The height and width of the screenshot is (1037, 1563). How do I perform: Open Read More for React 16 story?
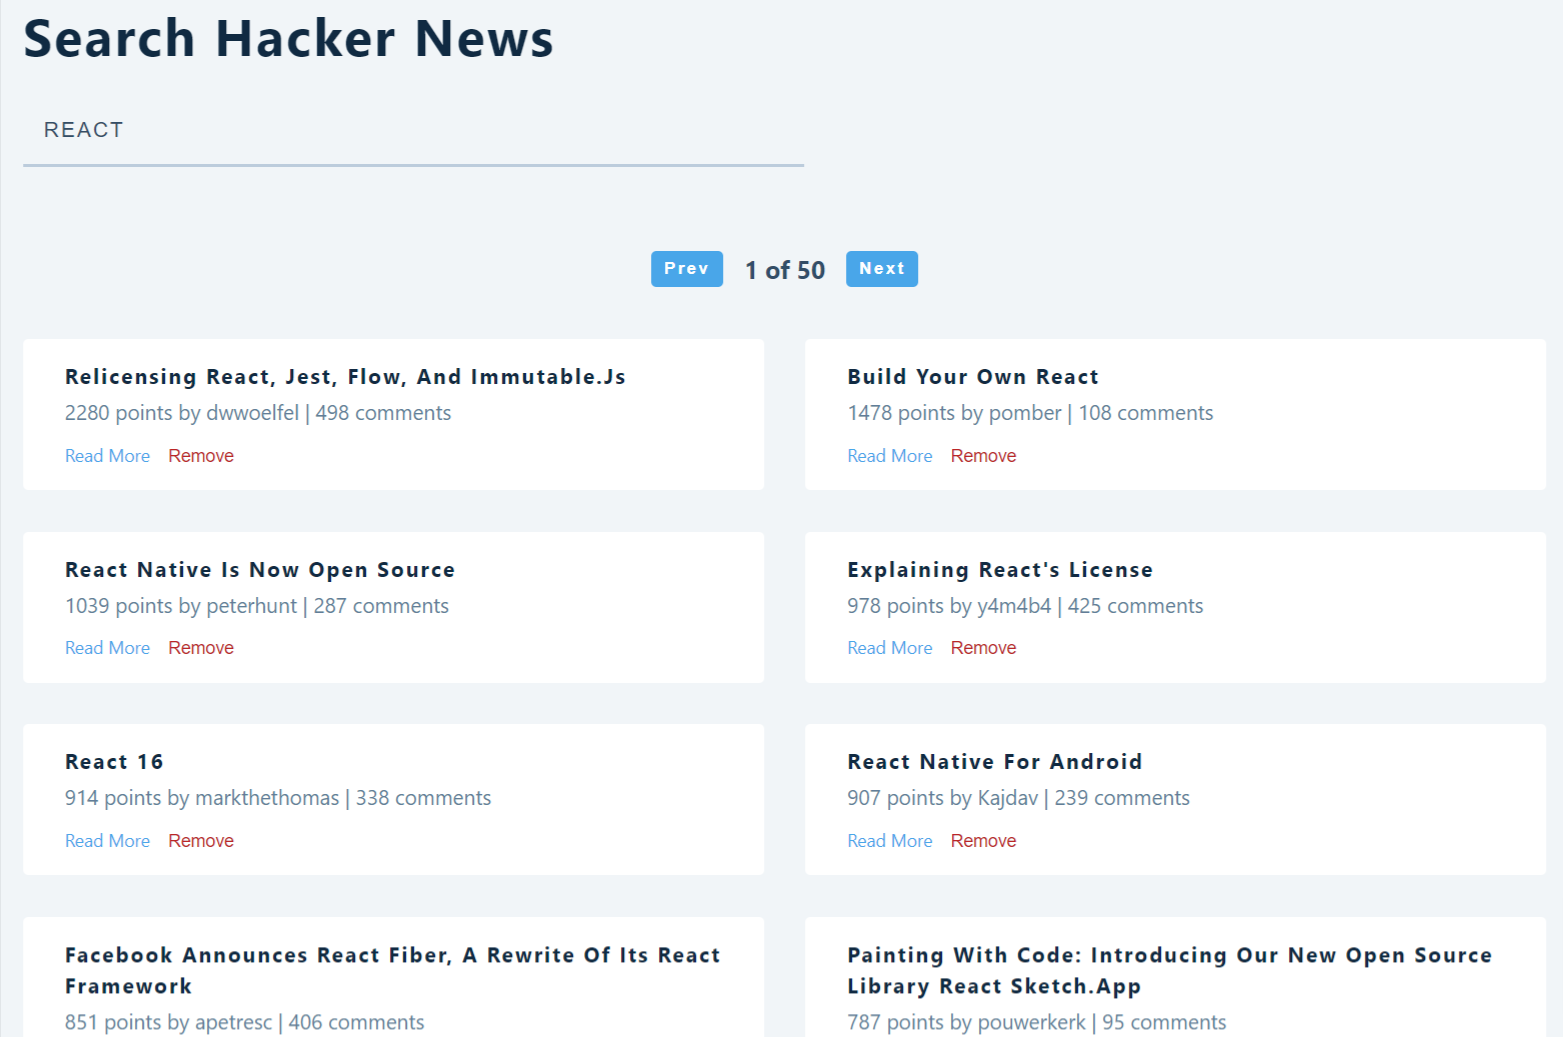pos(107,841)
